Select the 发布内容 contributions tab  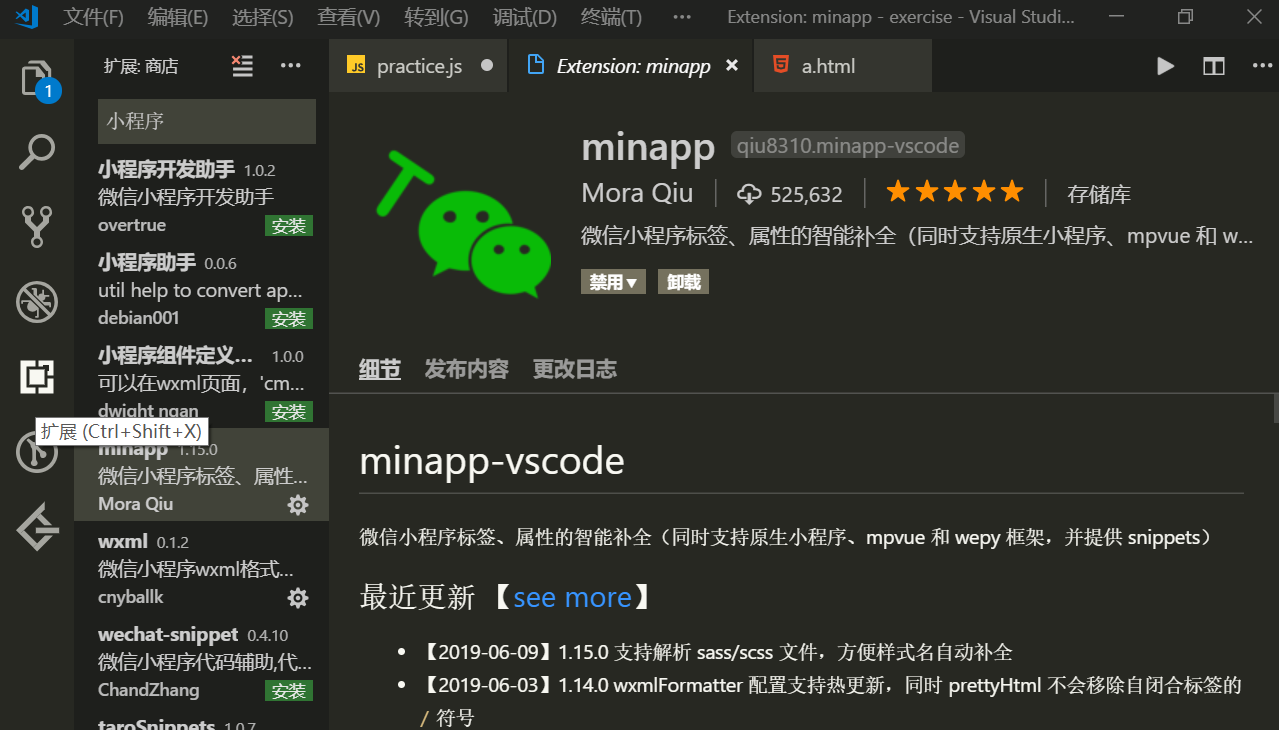coord(467,369)
